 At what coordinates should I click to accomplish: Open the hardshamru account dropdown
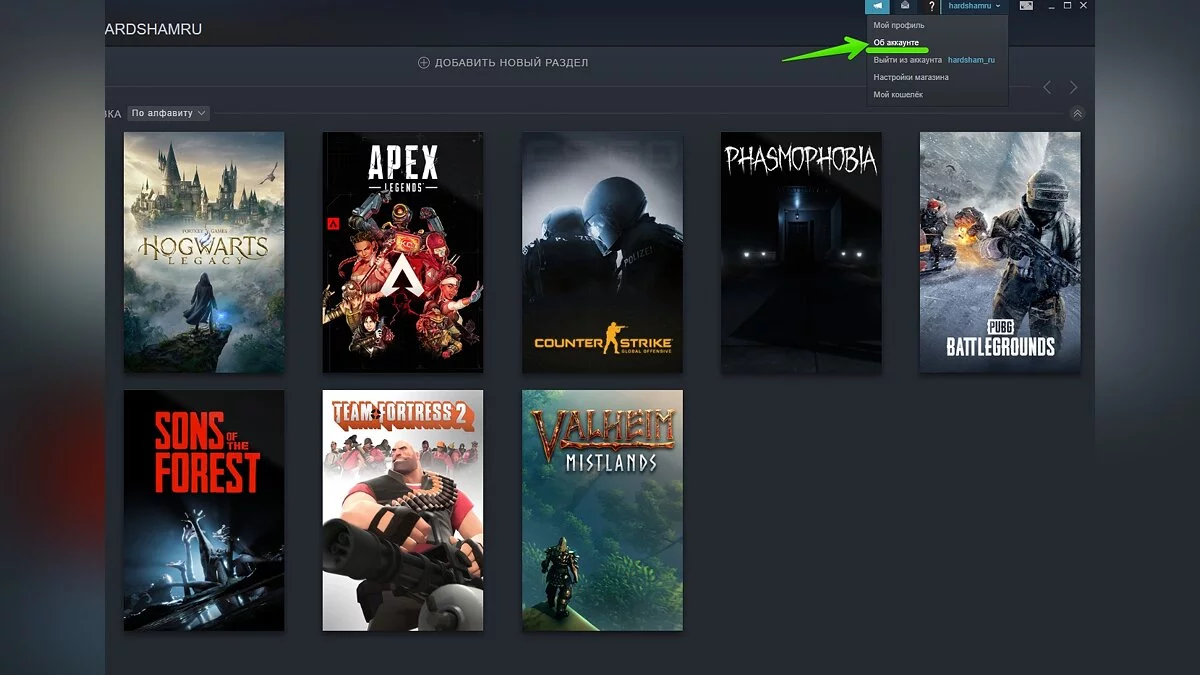click(974, 6)
